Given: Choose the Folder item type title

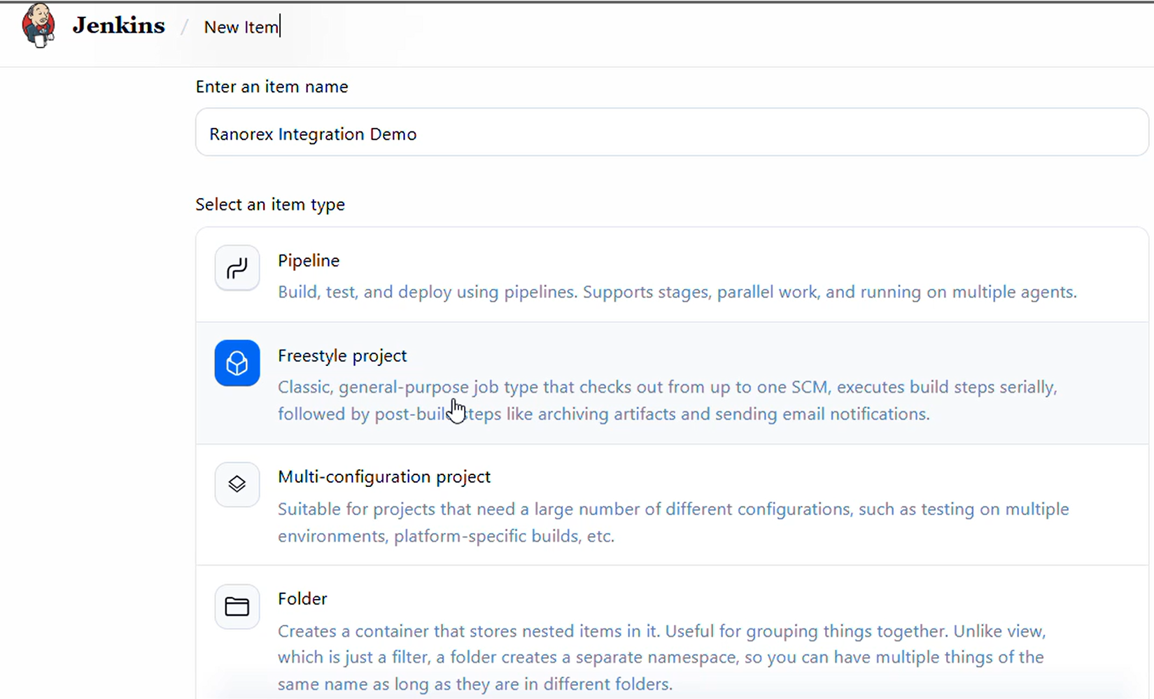Looking at the screenshot, I should click(302, 599).
